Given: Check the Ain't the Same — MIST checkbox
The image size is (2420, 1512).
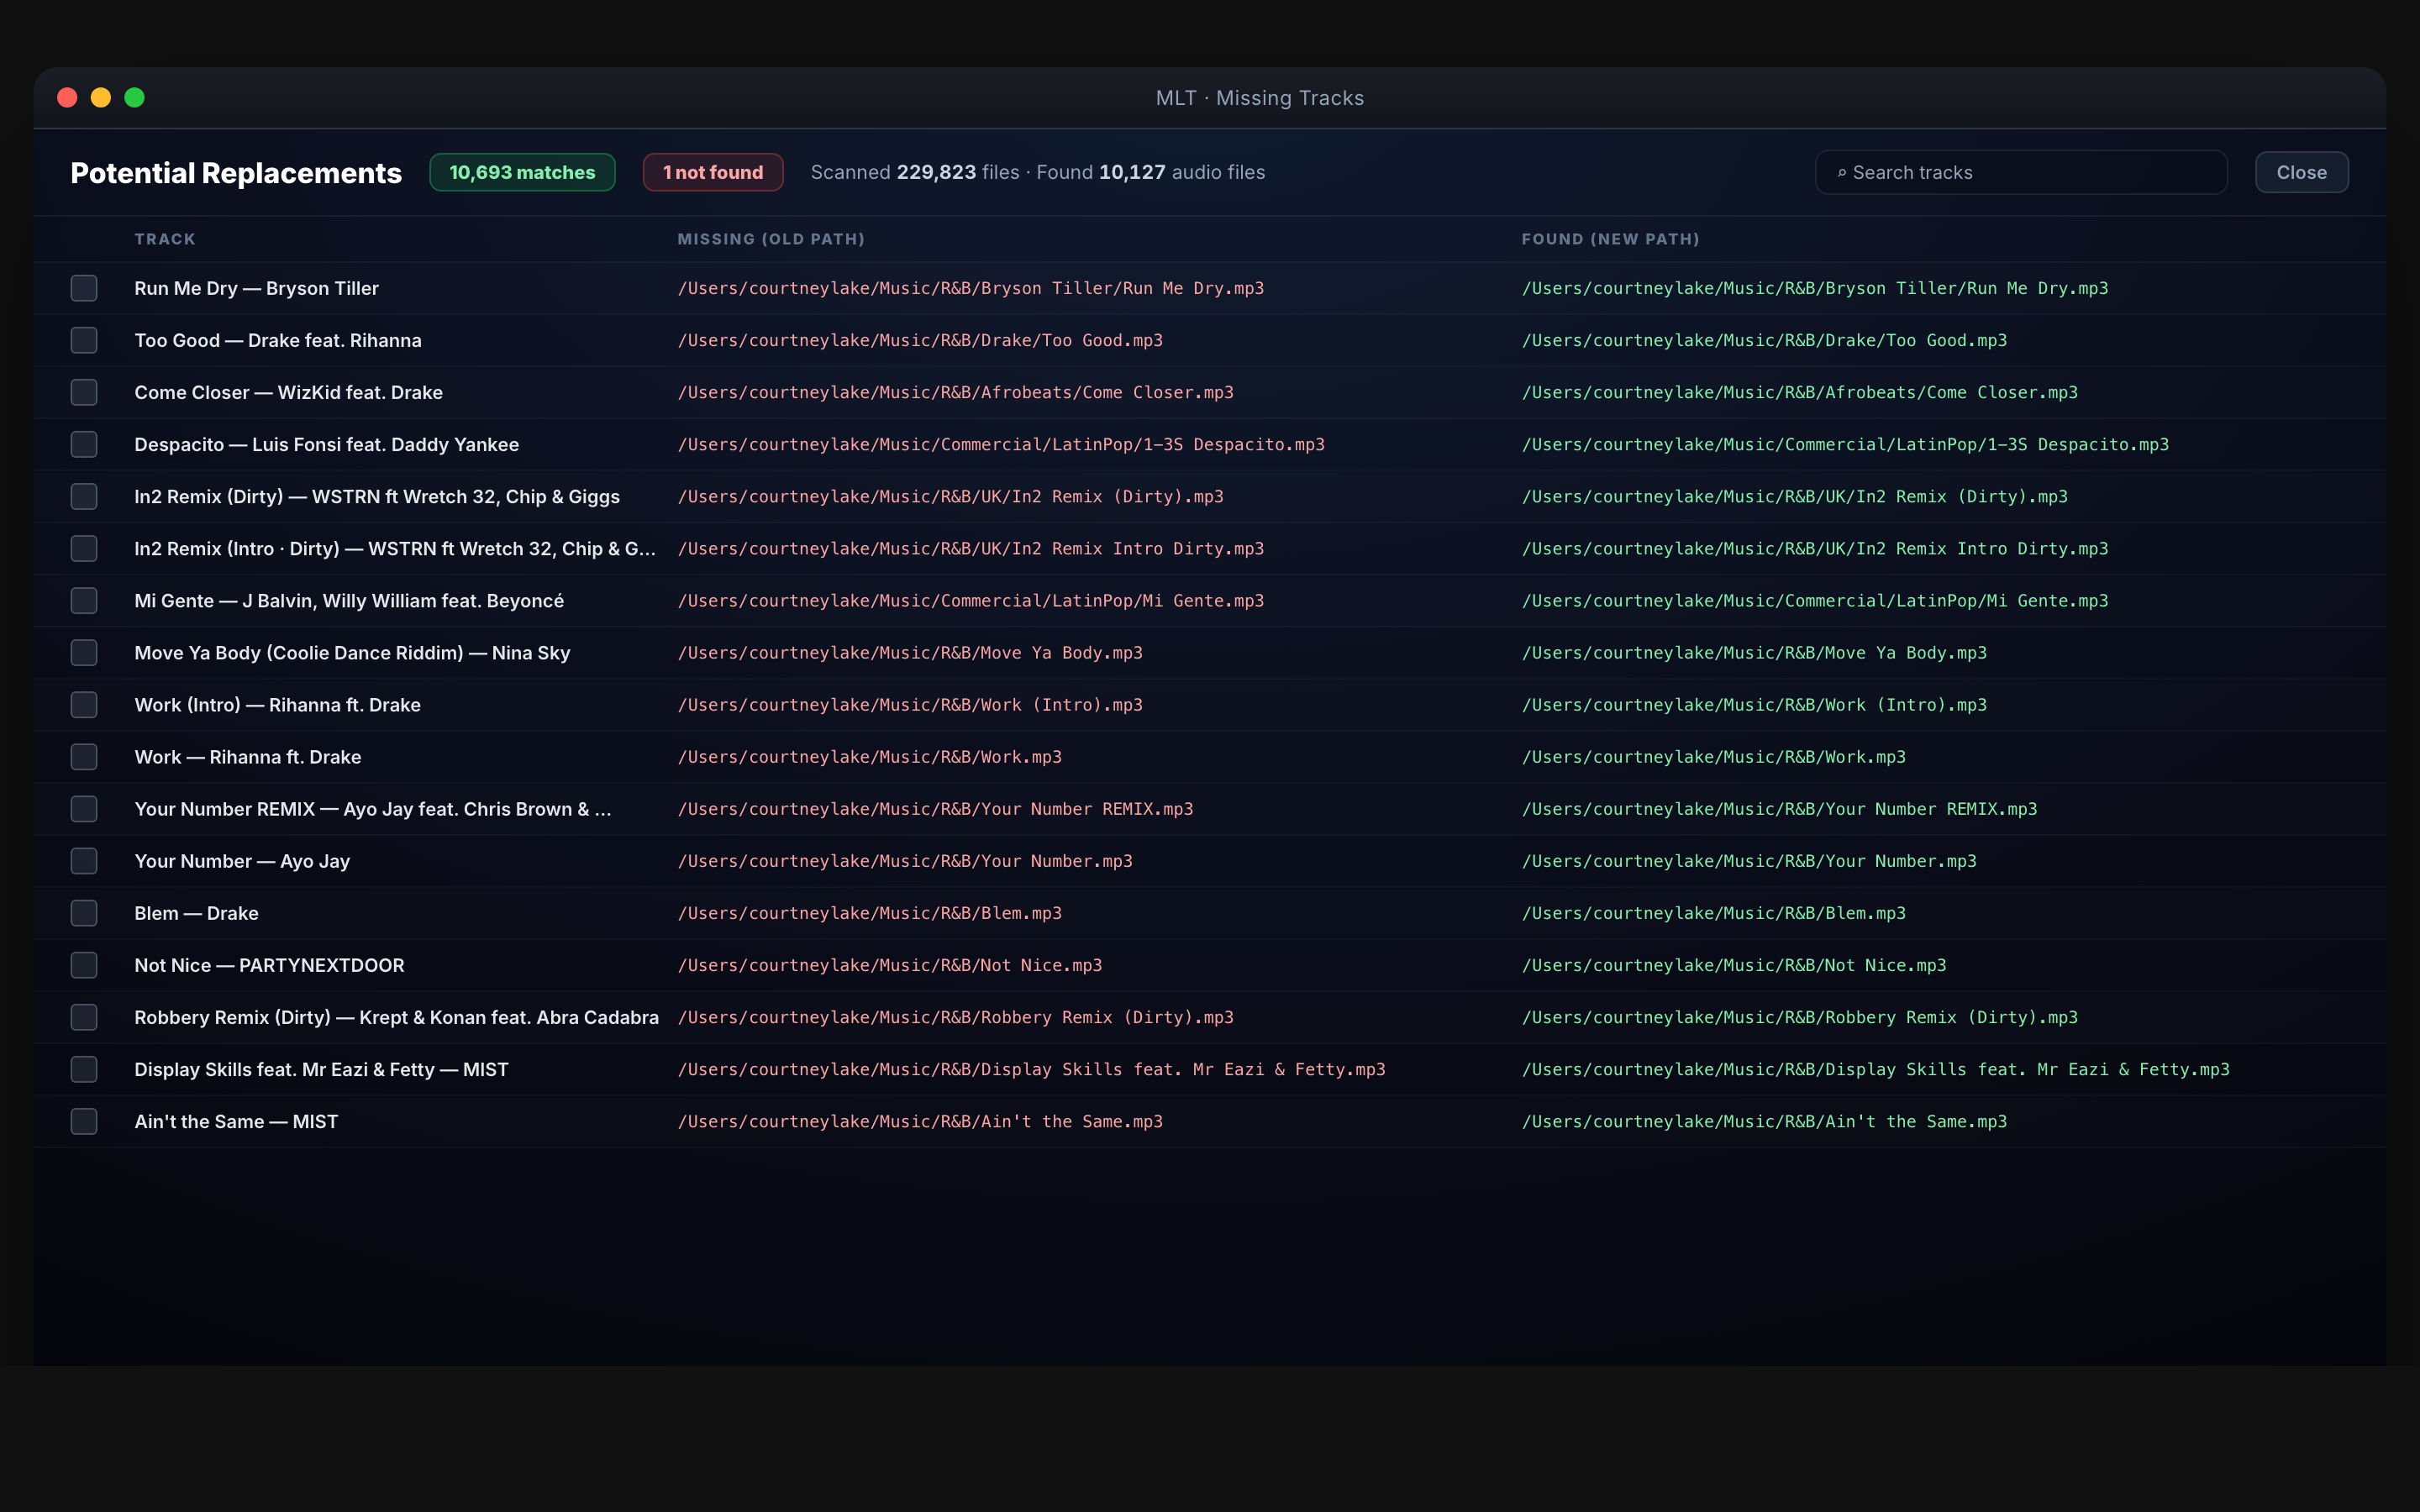Looking at the screenshot, I should 84,1120.
